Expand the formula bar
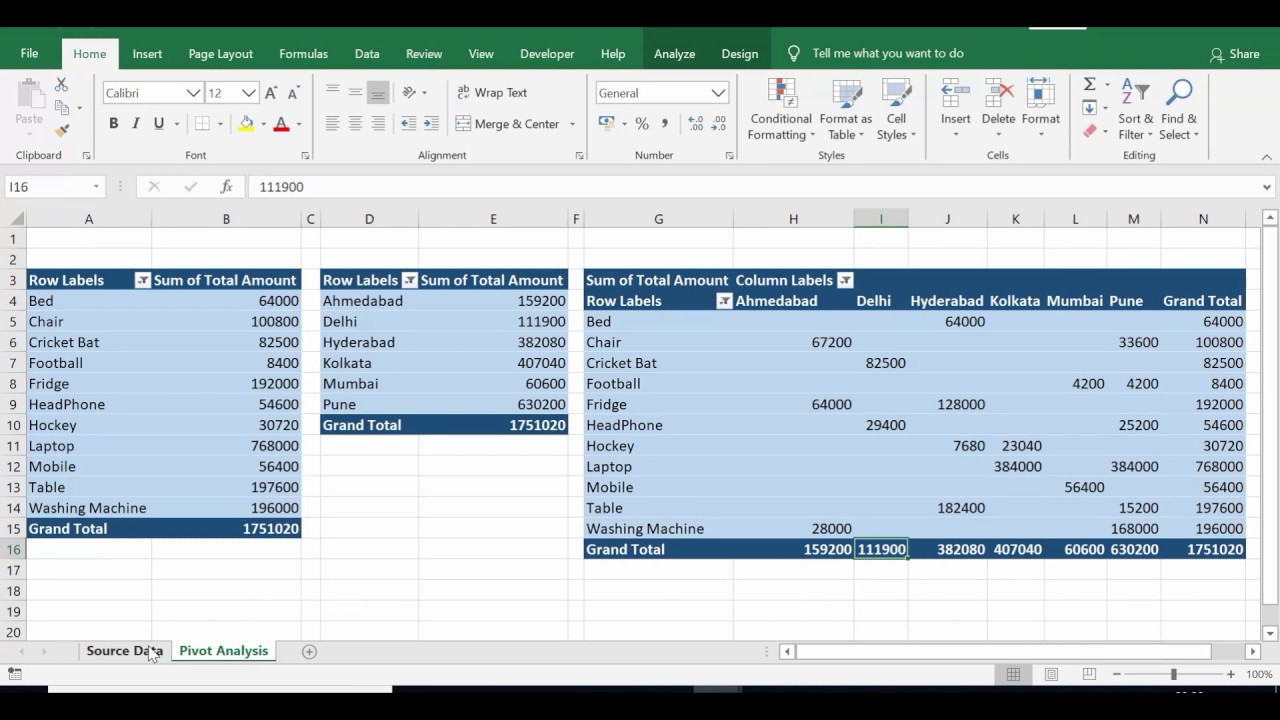Screen dimensions: 1280x720 point(1267,187)
